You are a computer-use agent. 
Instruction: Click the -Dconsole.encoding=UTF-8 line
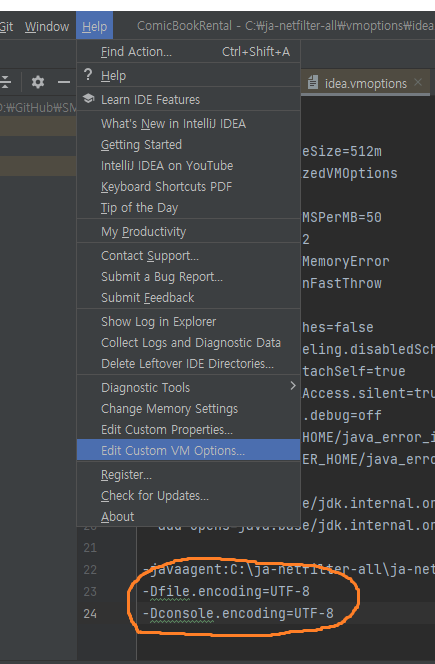[x=238, y=614]
